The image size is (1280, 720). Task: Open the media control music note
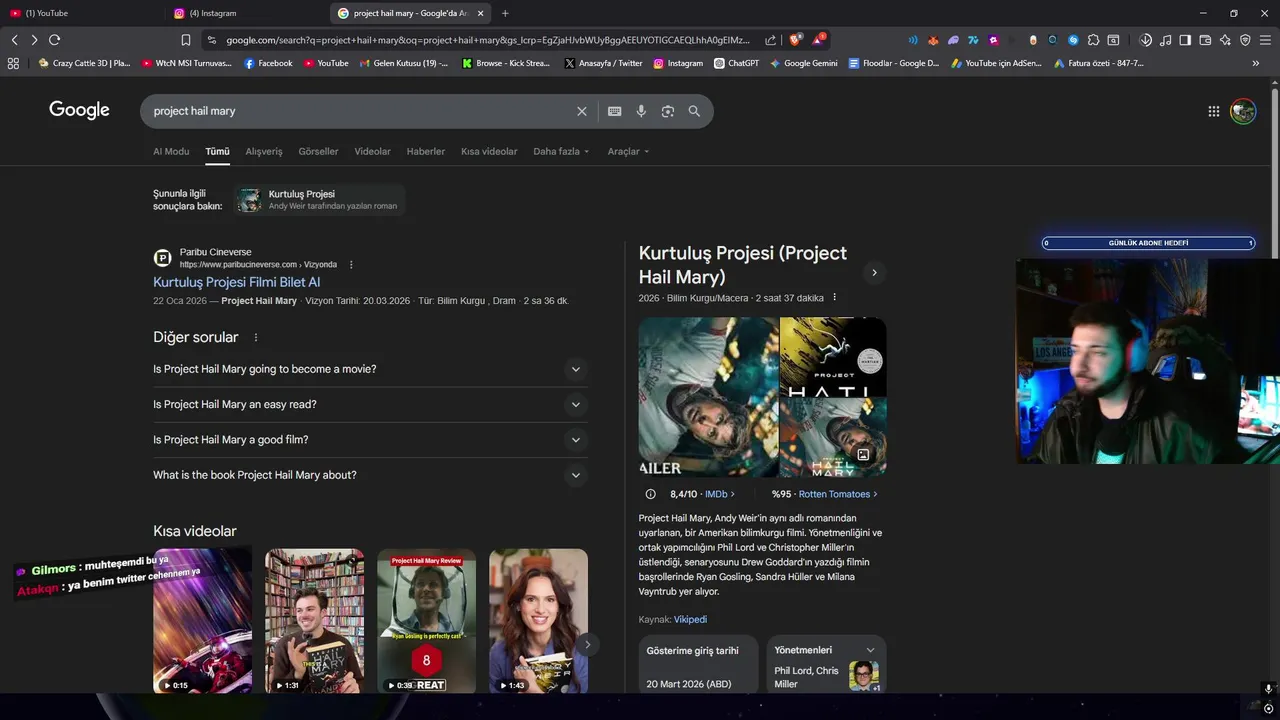click(x=1166, y=40)
